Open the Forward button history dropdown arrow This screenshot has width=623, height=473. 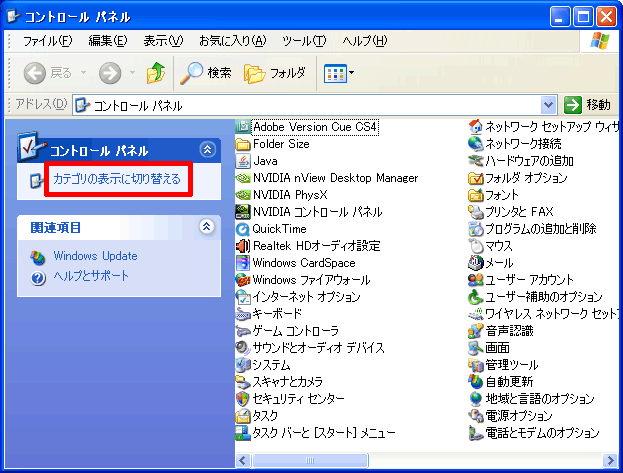pos(132,73)
